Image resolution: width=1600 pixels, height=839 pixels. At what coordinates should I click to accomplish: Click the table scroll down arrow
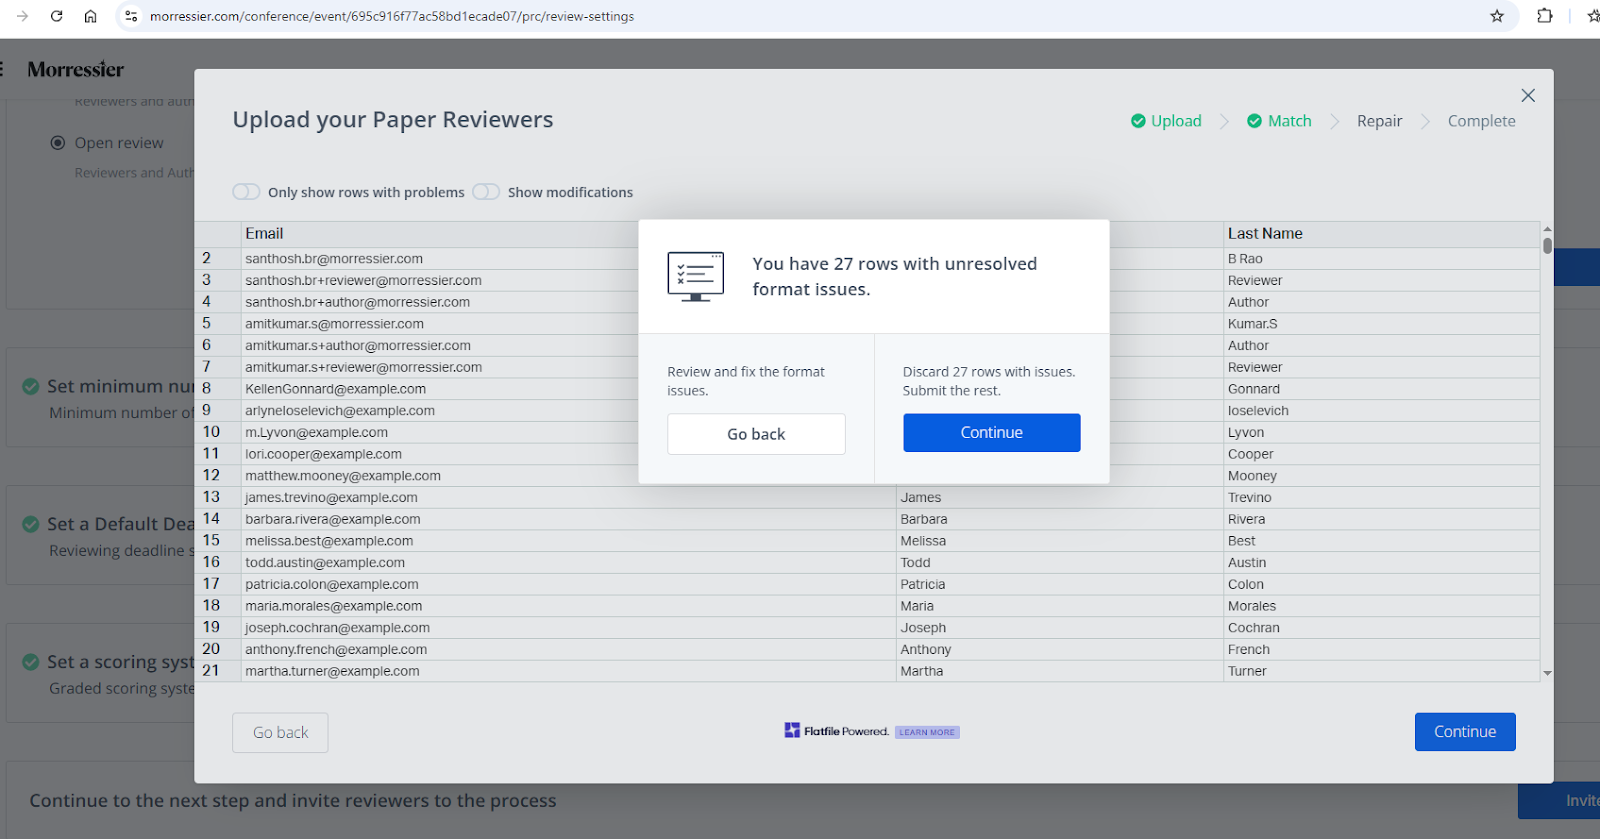1547,673
